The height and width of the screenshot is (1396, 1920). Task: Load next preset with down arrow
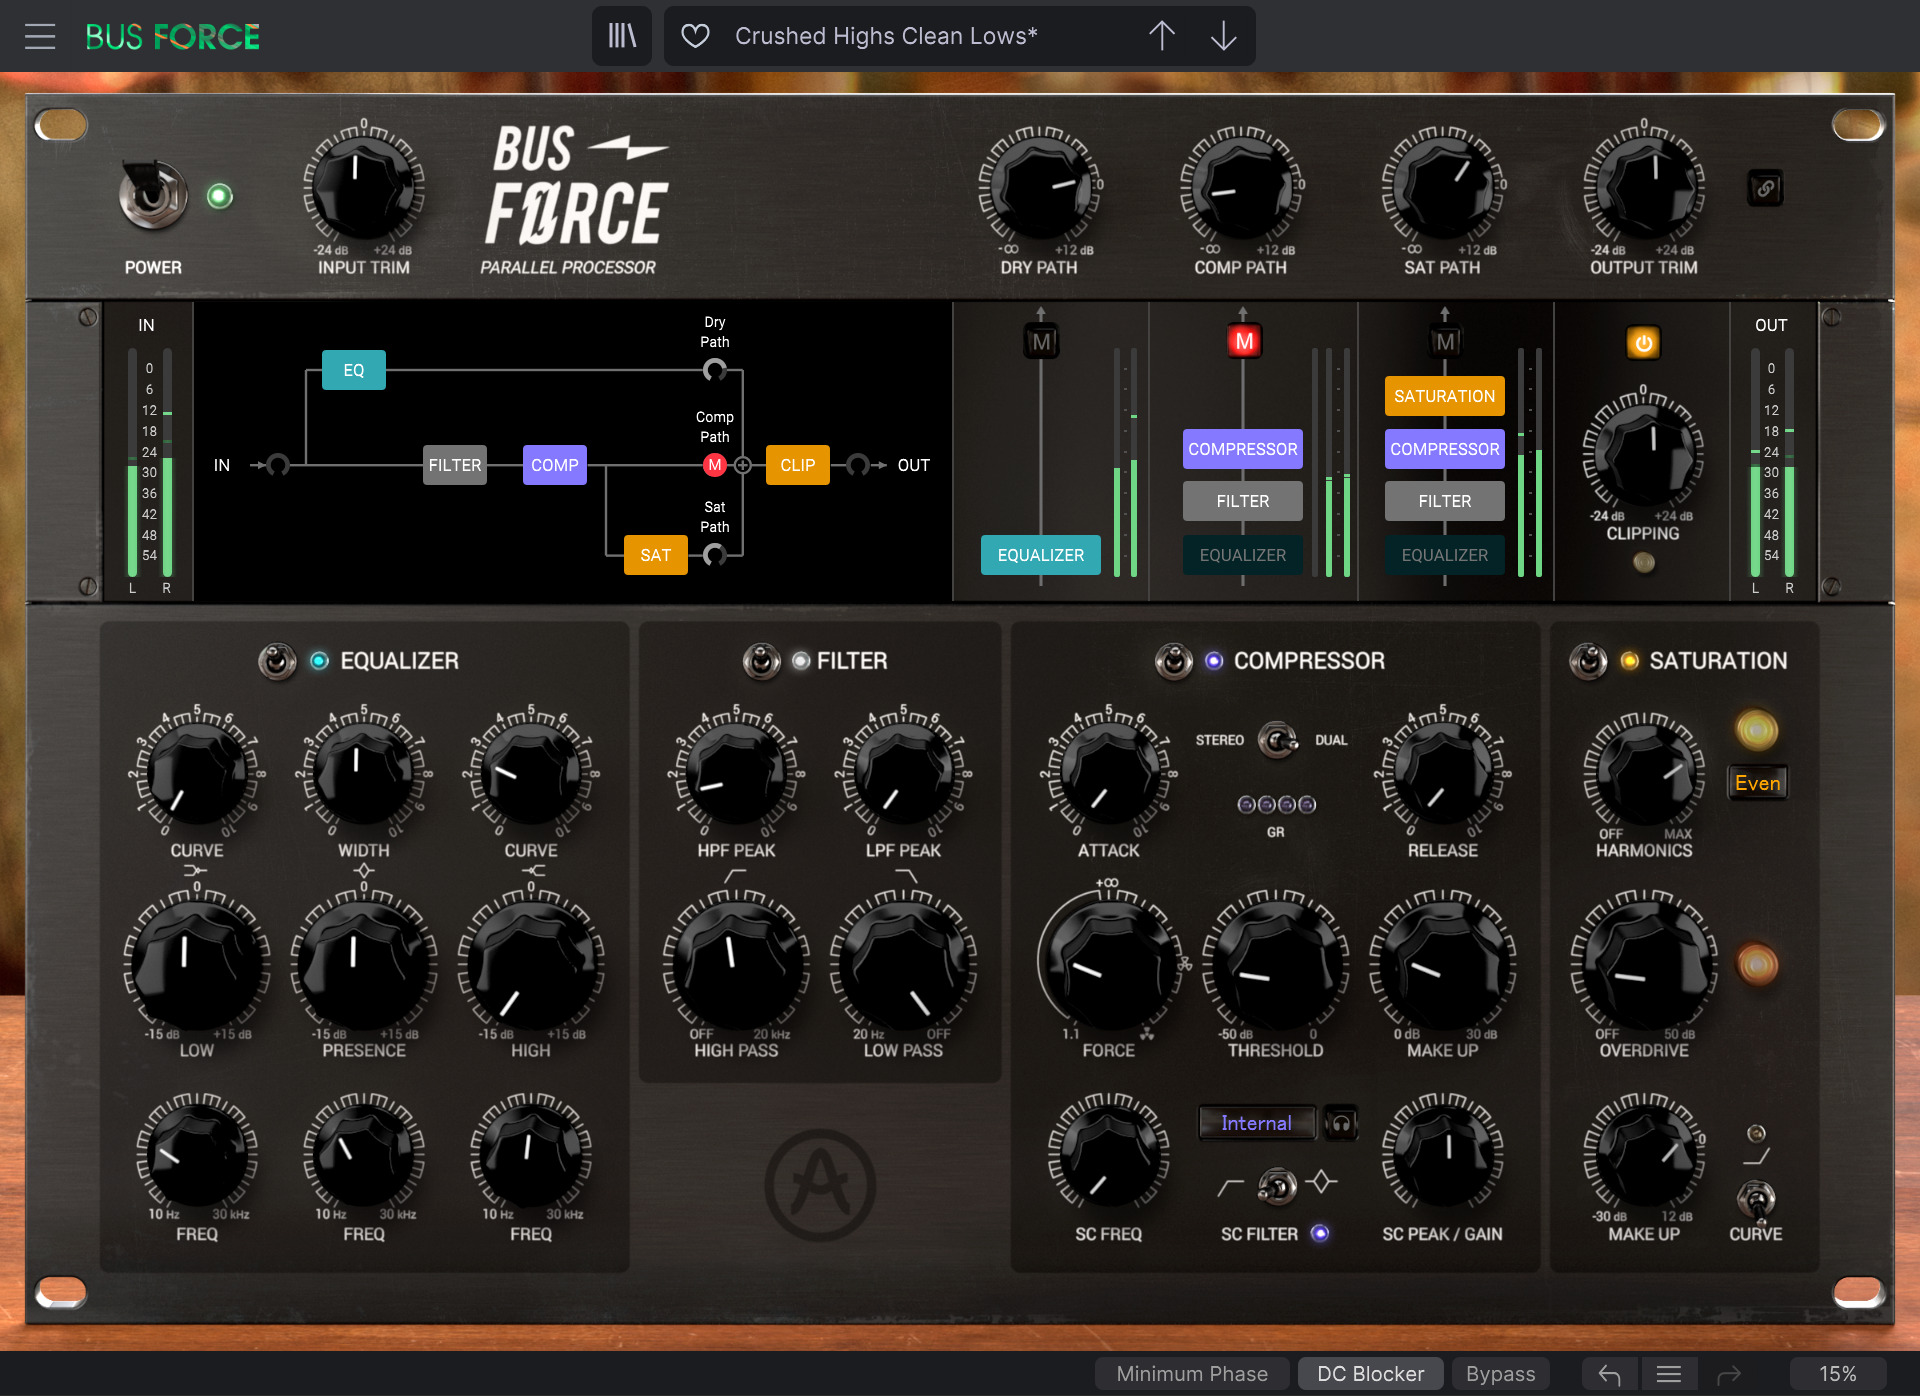point(1223,36)
